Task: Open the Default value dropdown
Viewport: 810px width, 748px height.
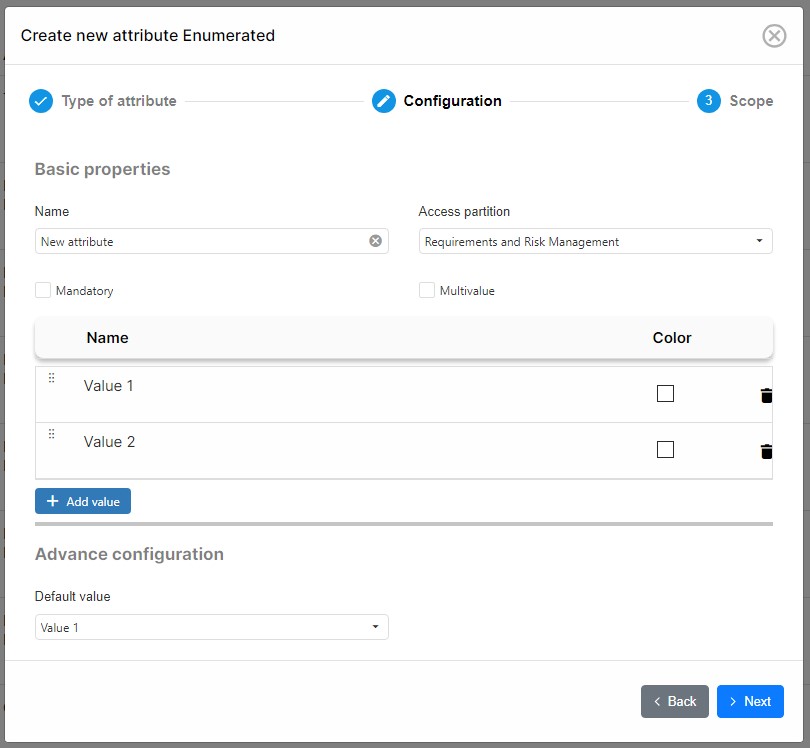Action: click(x=211, y=627)
